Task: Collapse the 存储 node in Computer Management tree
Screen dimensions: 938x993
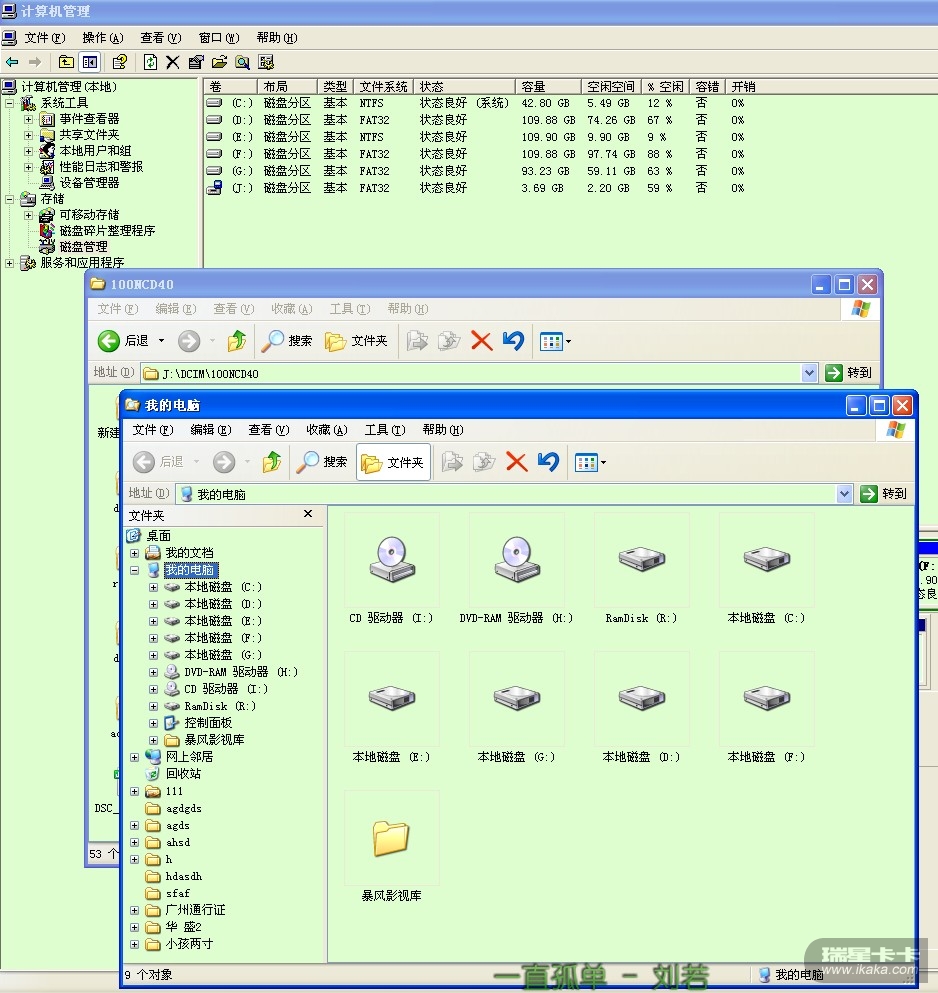Action: (x=10, y=199)
